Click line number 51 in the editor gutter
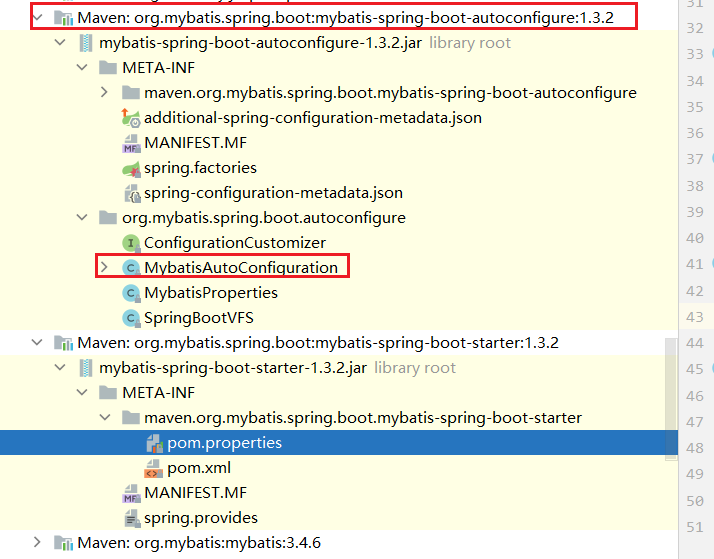Image resolution: width=714 pixels, height=559 pixels. pos(694,527)
